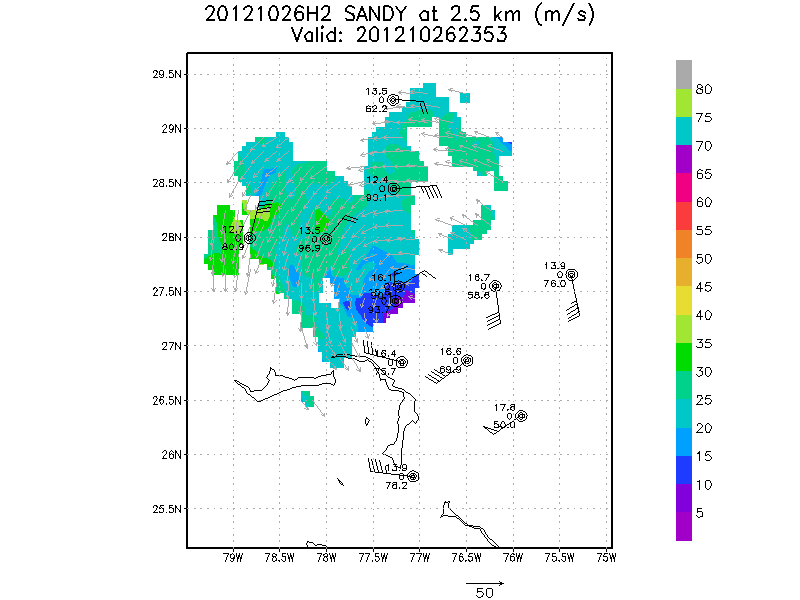
Task: Click the '29.5N' latitude label
Action: 167,74
